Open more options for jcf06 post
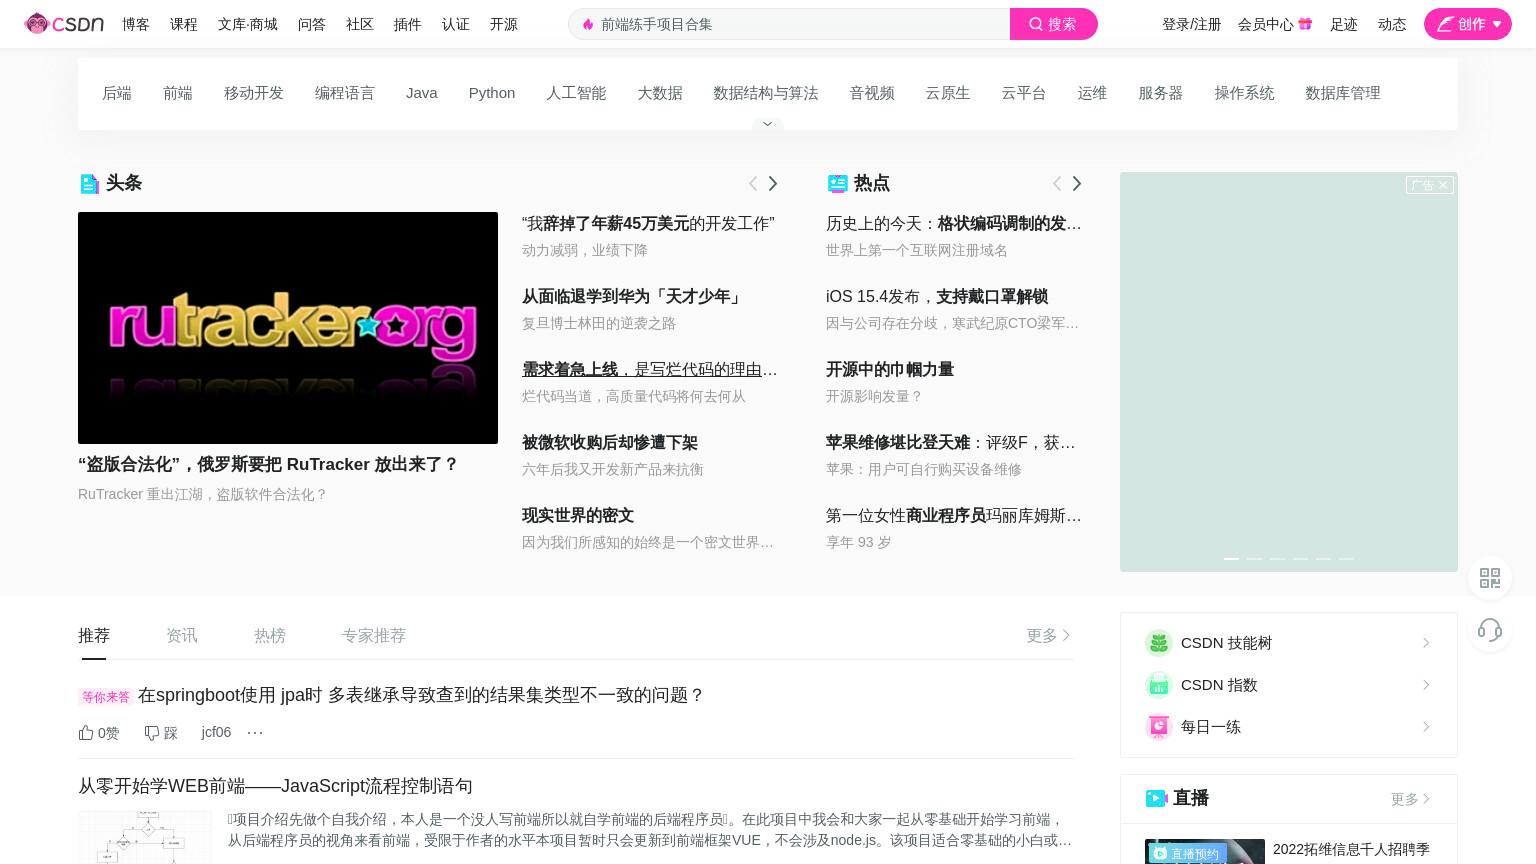The width and height of the screenshot is (1536, 864). (x=255, y=733)
